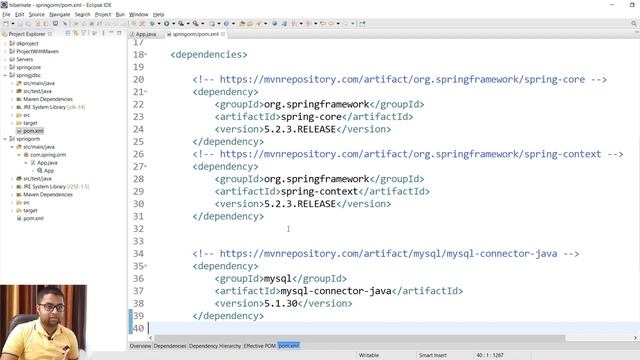The width and height of the screenshot is (640, 360).
Task: Select the pom.xml source tab at bottom
Action: (x=289, y=346)
